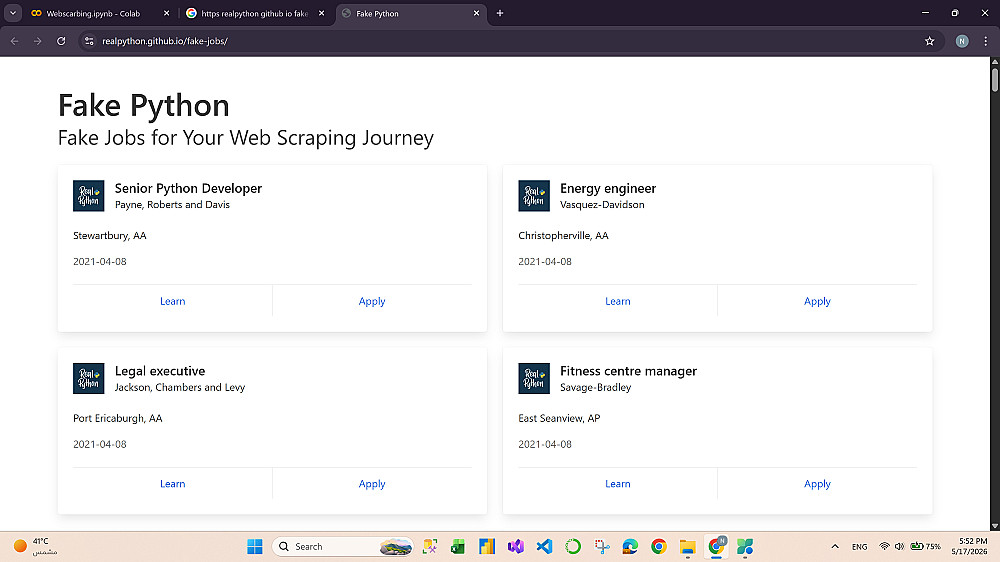Click the Real Python logo on Energy engineer card
This screenshot has height=562, width=1000.
pos(534,196)
